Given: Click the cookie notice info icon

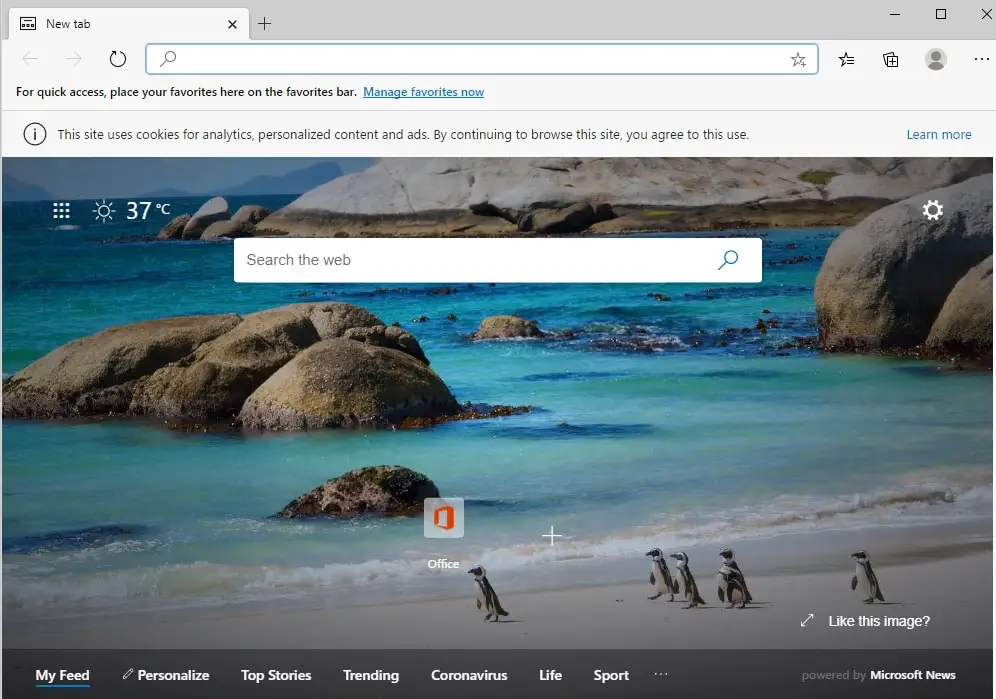Looking at the screenshot, I should pos(34,134).
